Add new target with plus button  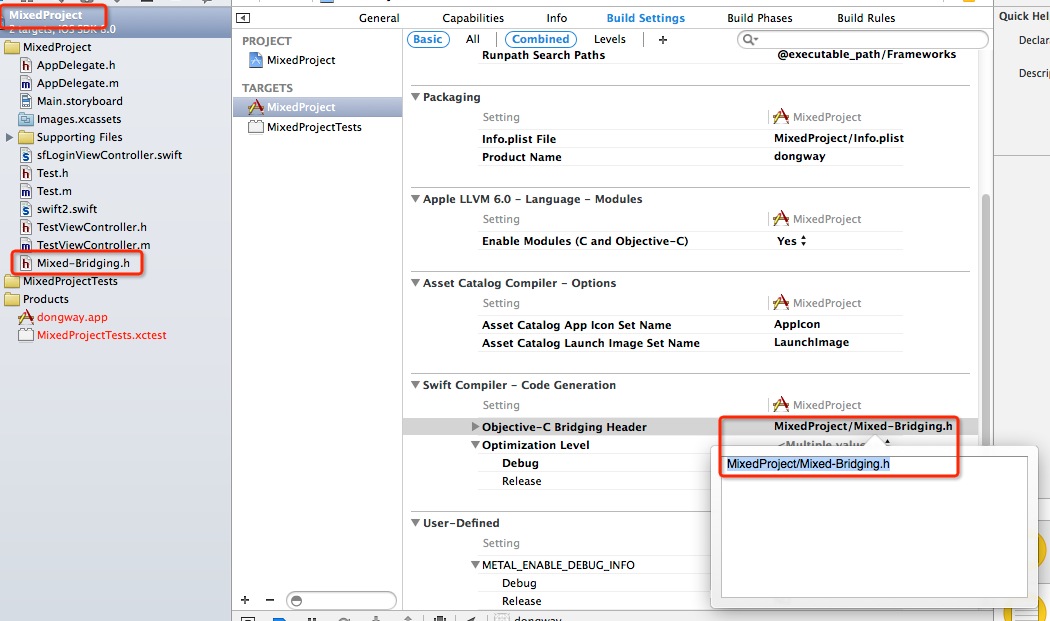(245, 600)
